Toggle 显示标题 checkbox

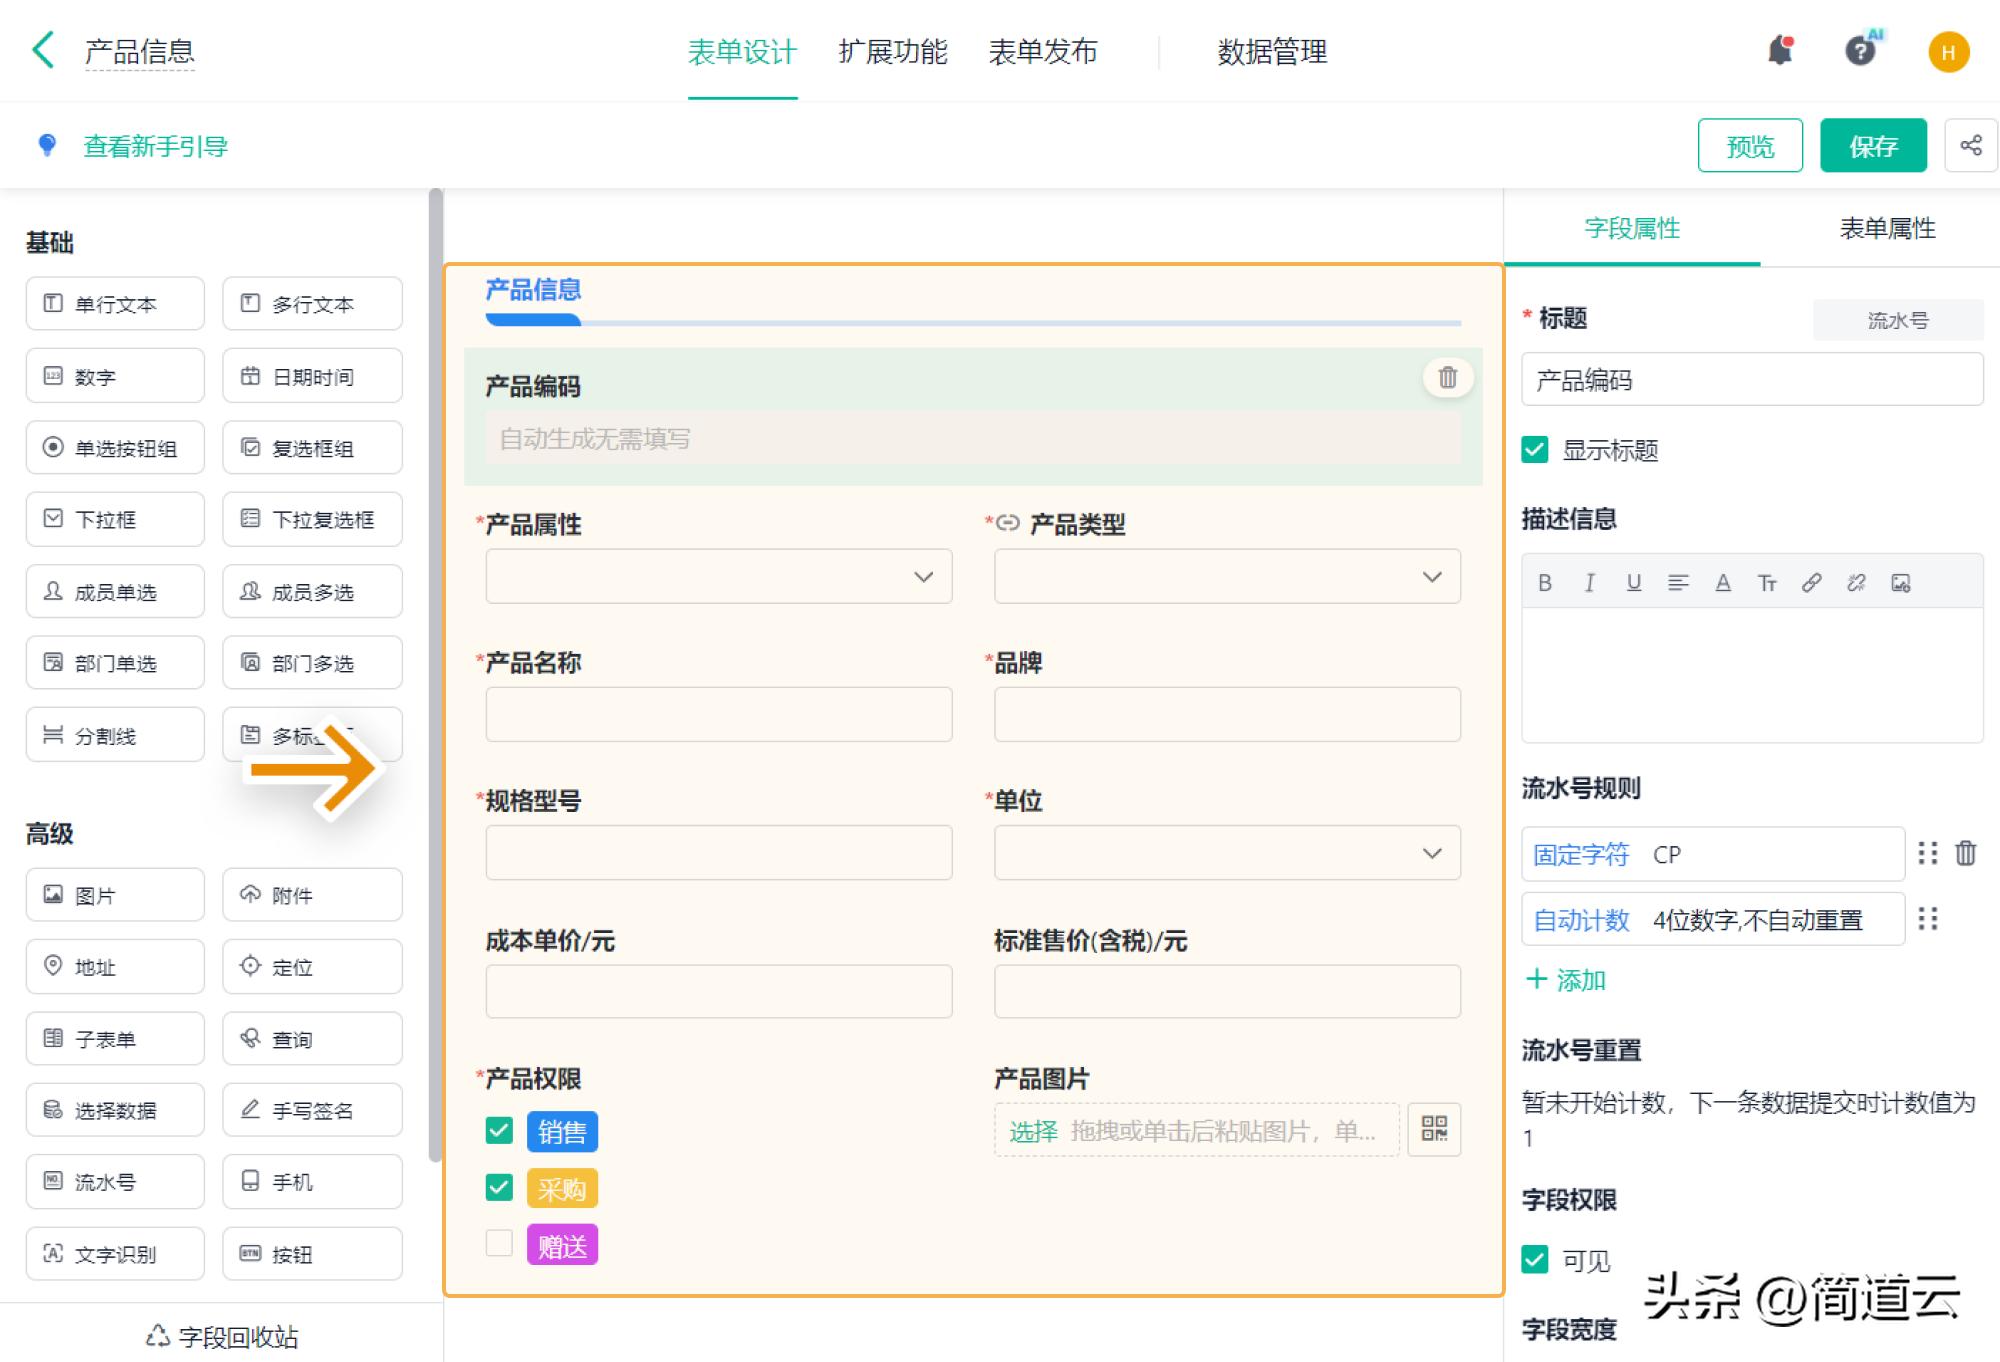1535,450
